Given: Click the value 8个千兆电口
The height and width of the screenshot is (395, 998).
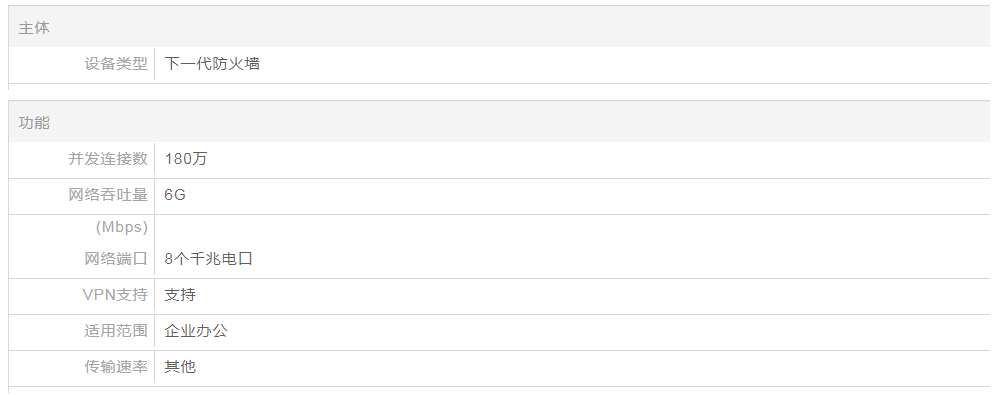Looking at the screenshot, I should [x=209, y=259].
